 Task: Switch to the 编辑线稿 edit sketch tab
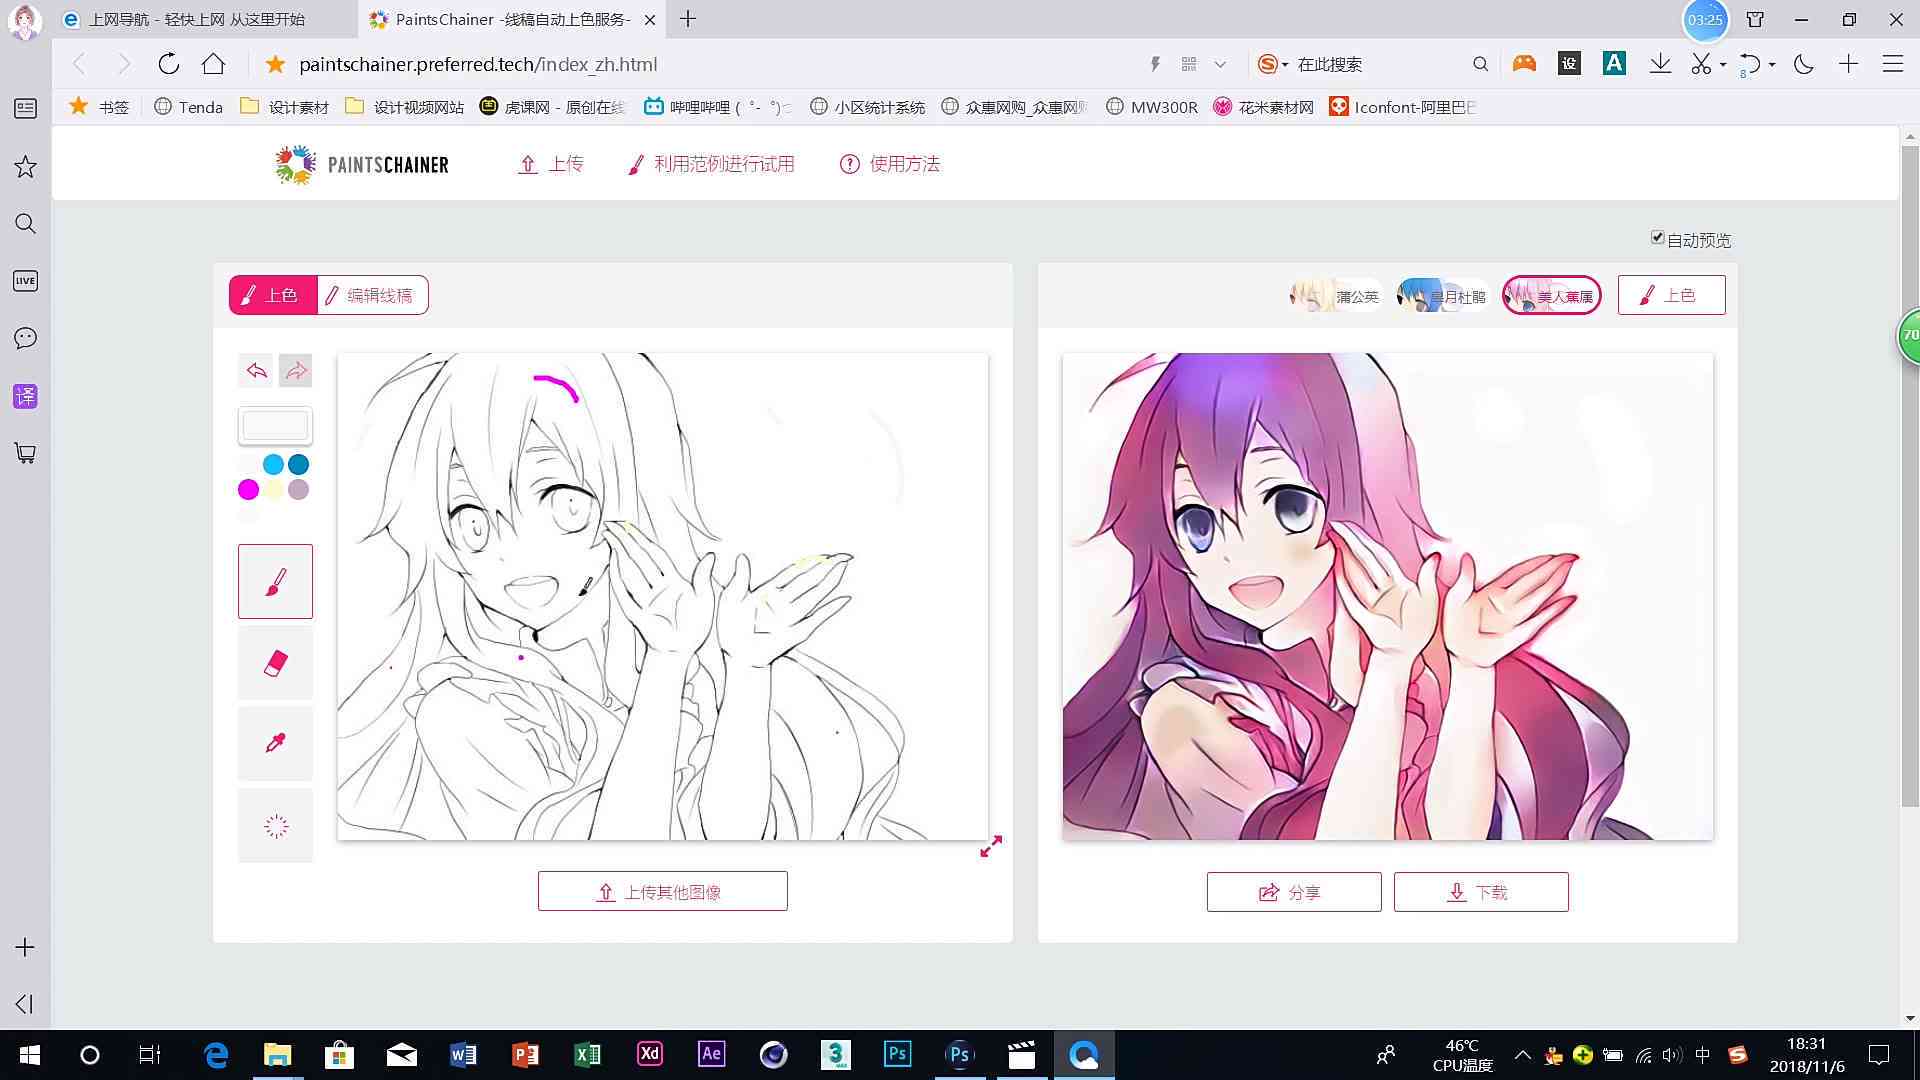[372, 295]
